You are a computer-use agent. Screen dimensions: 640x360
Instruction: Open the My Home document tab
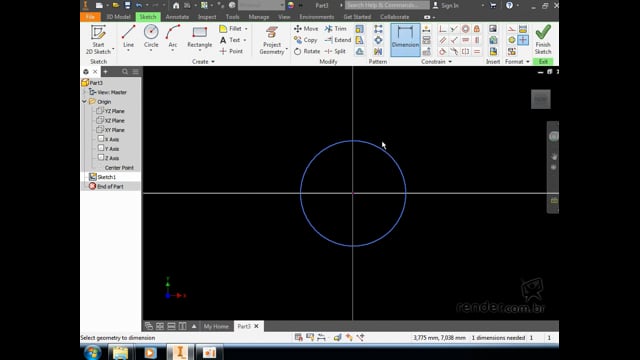[216, 326]
